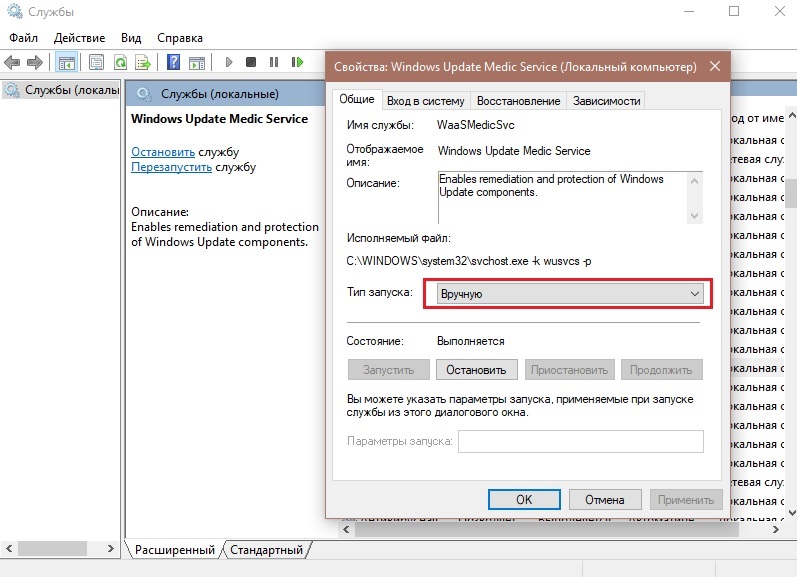
Task: Click the Refresh toolbar icon
Action: [x=120, y=62]
